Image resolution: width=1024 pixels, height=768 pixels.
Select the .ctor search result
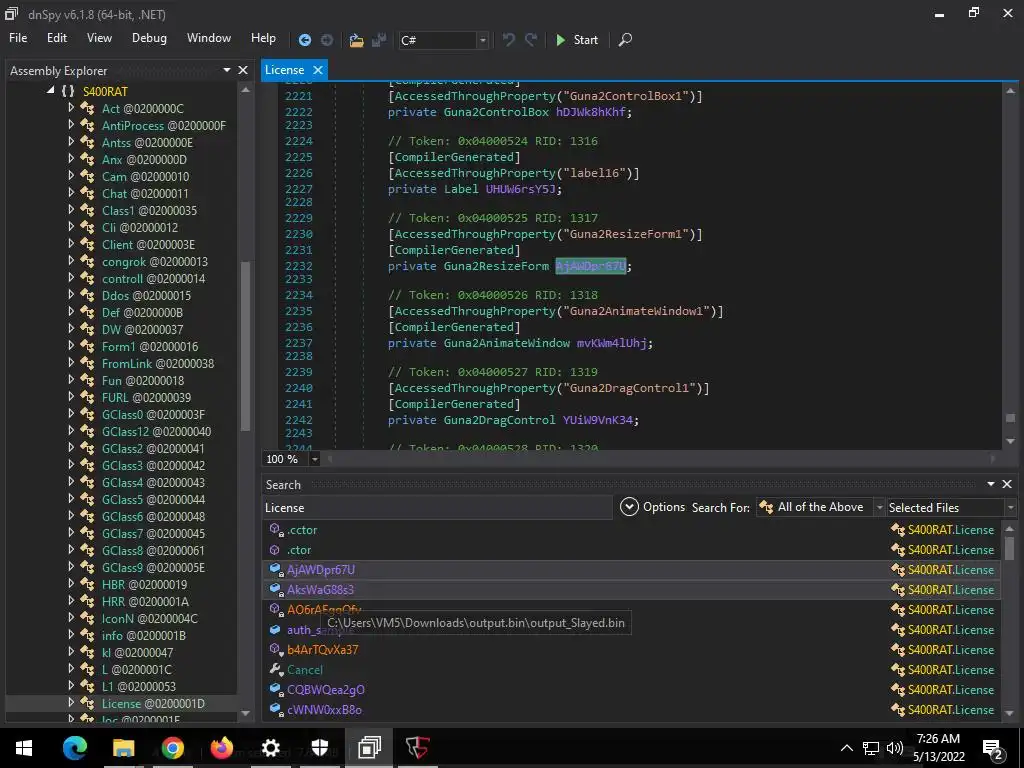pyautogui.click(x=630, y=550)
